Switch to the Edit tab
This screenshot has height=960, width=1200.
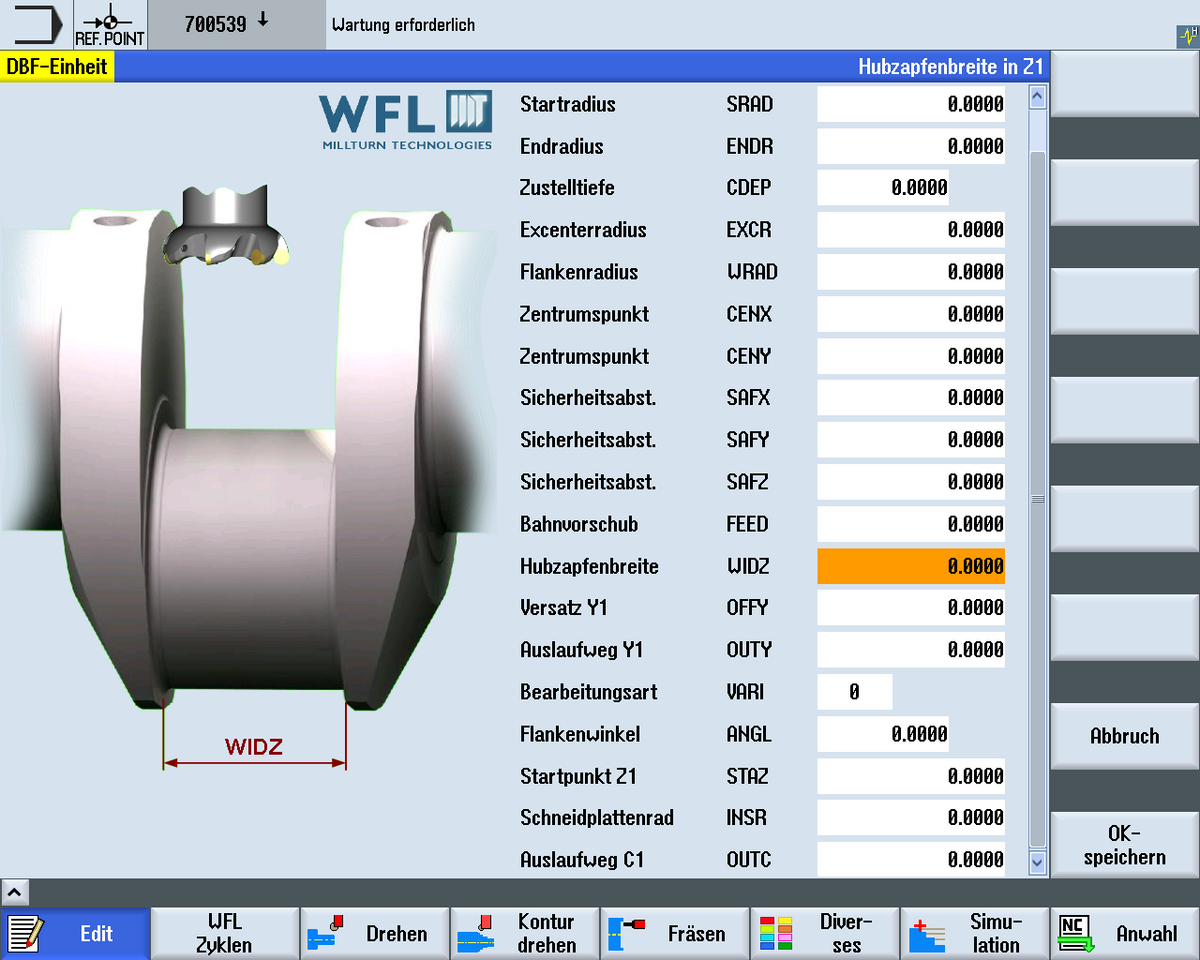point(75,933)
